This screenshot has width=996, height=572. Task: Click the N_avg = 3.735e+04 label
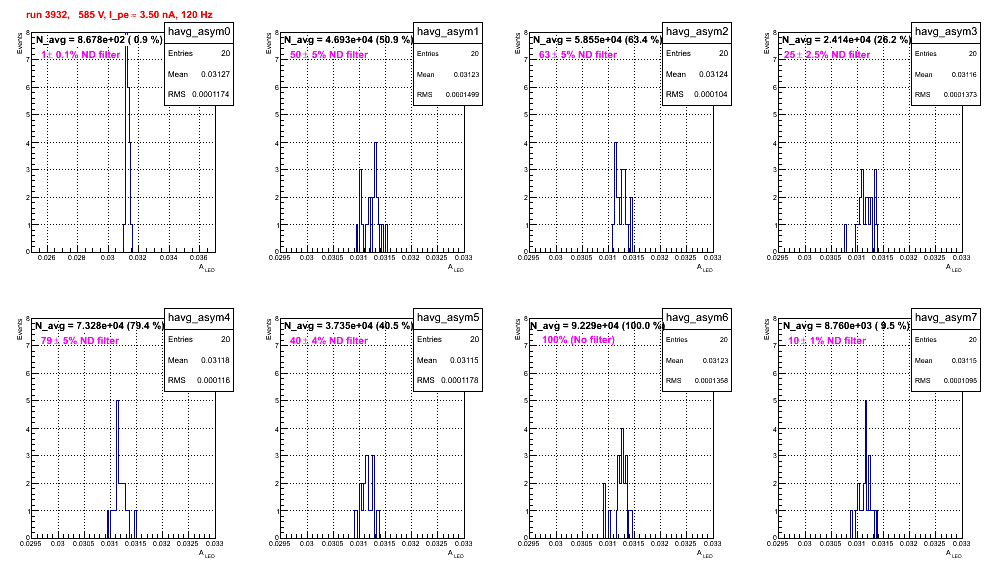(x=347, y=325)
